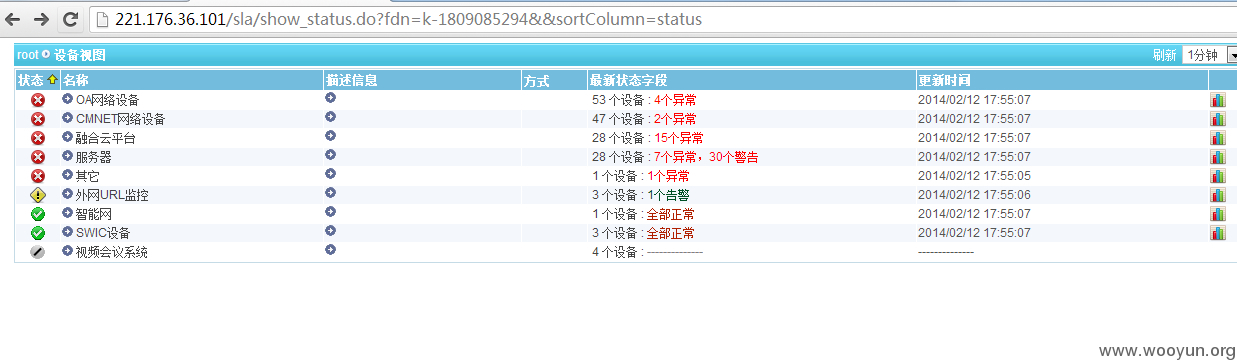This screenshot has width=1237, height=360.
Task: Click description info icon for 外网URL监控
Action: pyautogui.click(x=330, y=193)
